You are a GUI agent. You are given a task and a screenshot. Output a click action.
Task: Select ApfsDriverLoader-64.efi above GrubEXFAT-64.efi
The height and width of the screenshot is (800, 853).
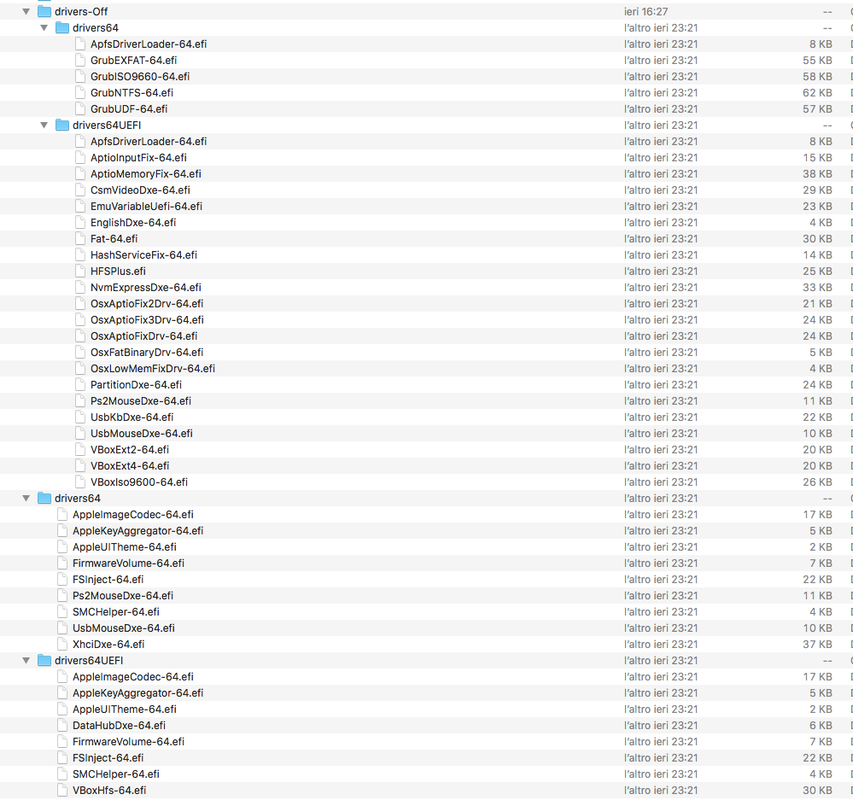(x=149, y=44)
